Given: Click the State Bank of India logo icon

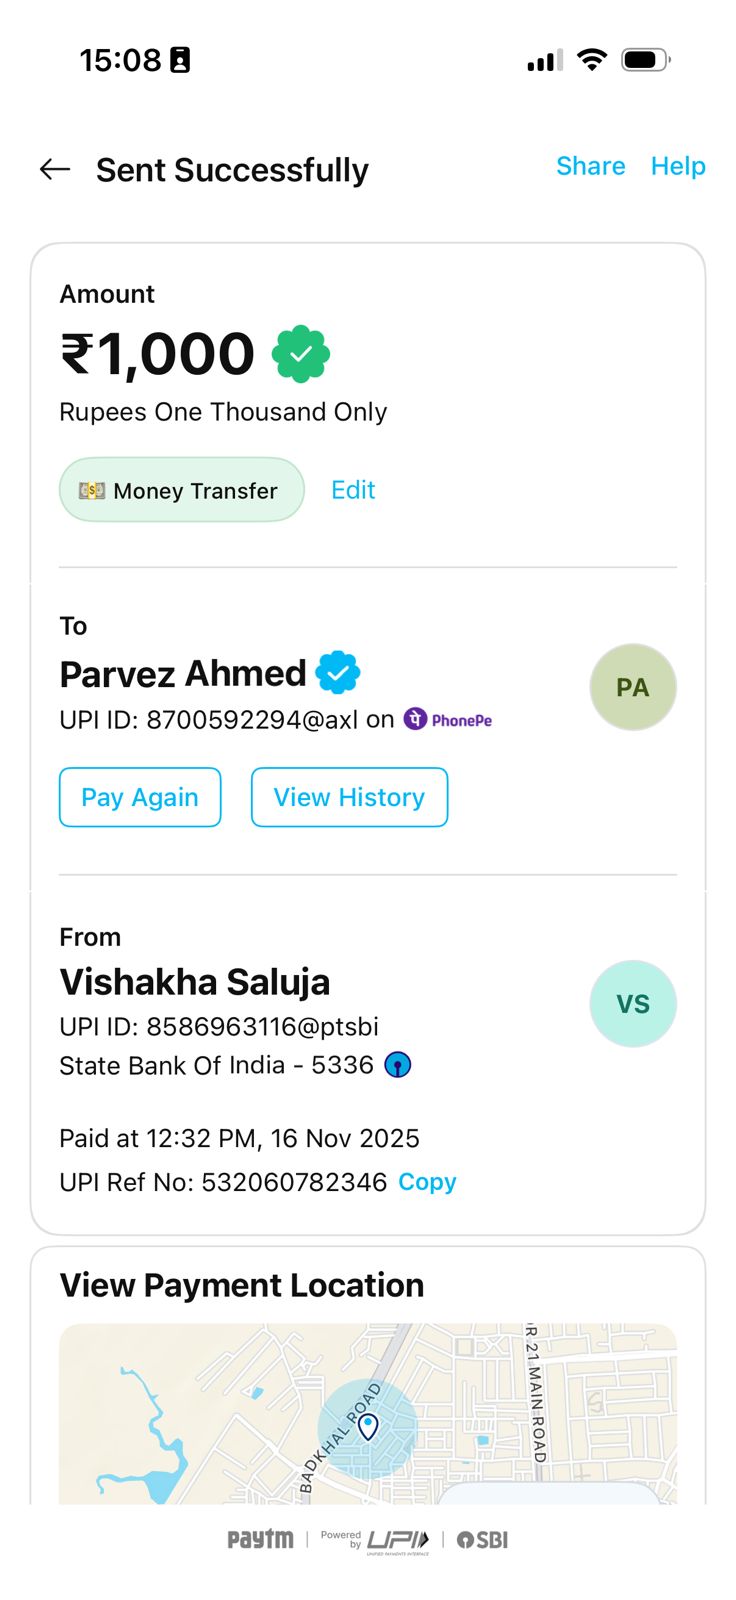Looking at the screenshot, I should [398, 1065].
